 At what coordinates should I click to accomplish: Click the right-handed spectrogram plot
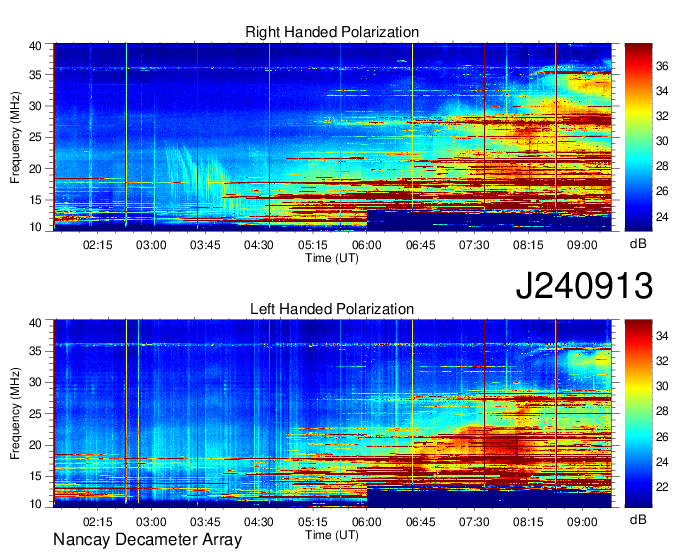pos(333,137)
